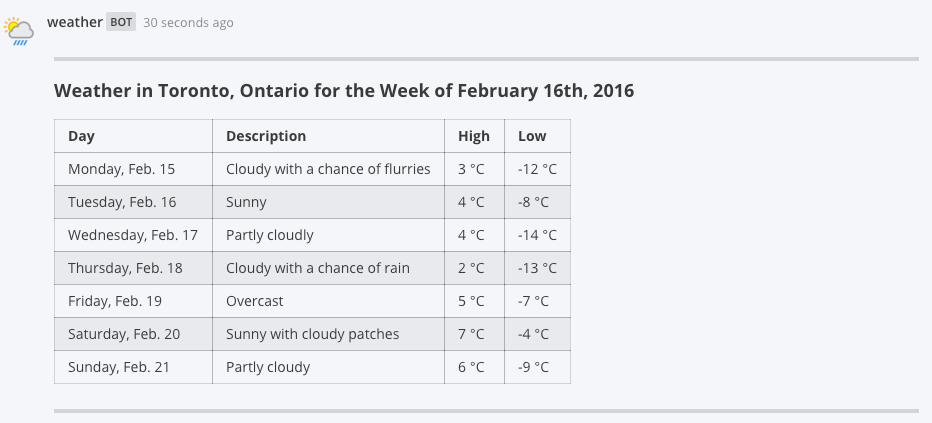Select the Tuesday, Feb. 16 cell

pos(122,202)
